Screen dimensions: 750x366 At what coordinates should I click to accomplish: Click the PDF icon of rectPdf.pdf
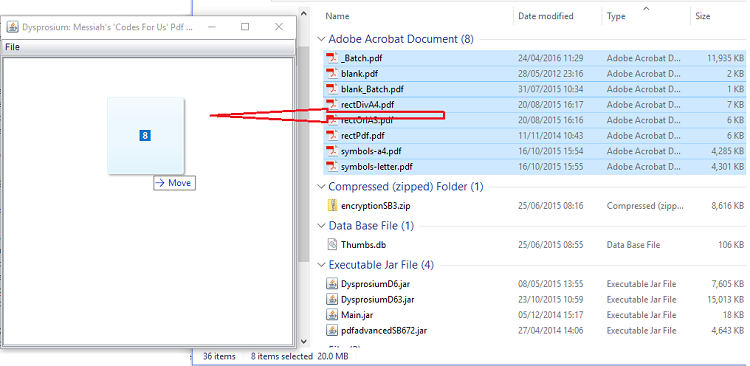point(332,136)
